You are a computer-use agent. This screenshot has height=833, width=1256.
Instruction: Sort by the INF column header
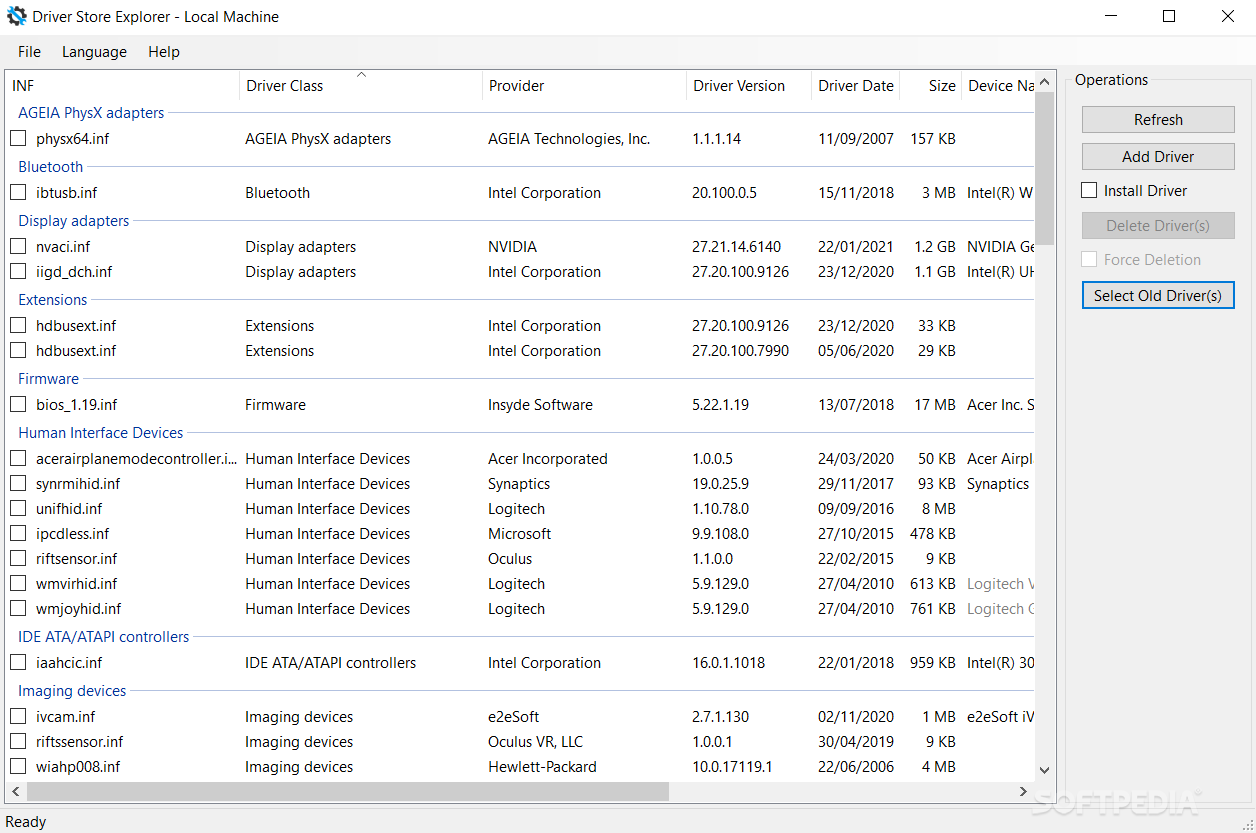pos(123,86)
